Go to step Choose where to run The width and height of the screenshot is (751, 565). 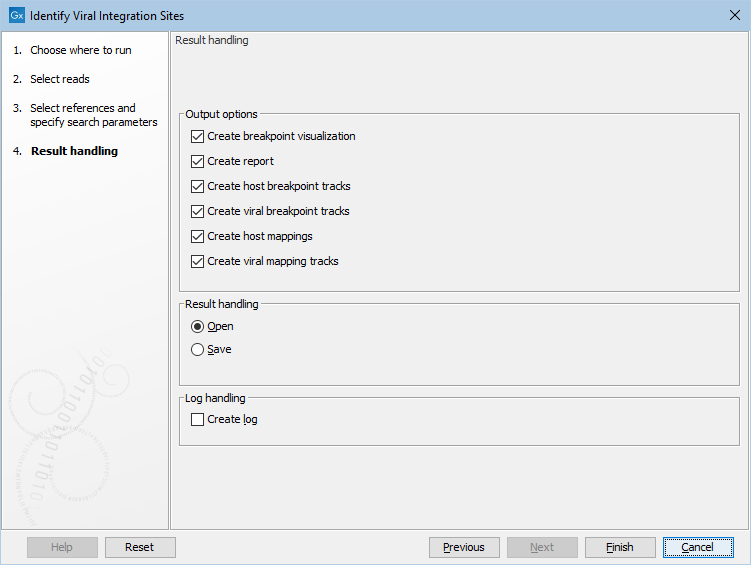click(80, 50)
